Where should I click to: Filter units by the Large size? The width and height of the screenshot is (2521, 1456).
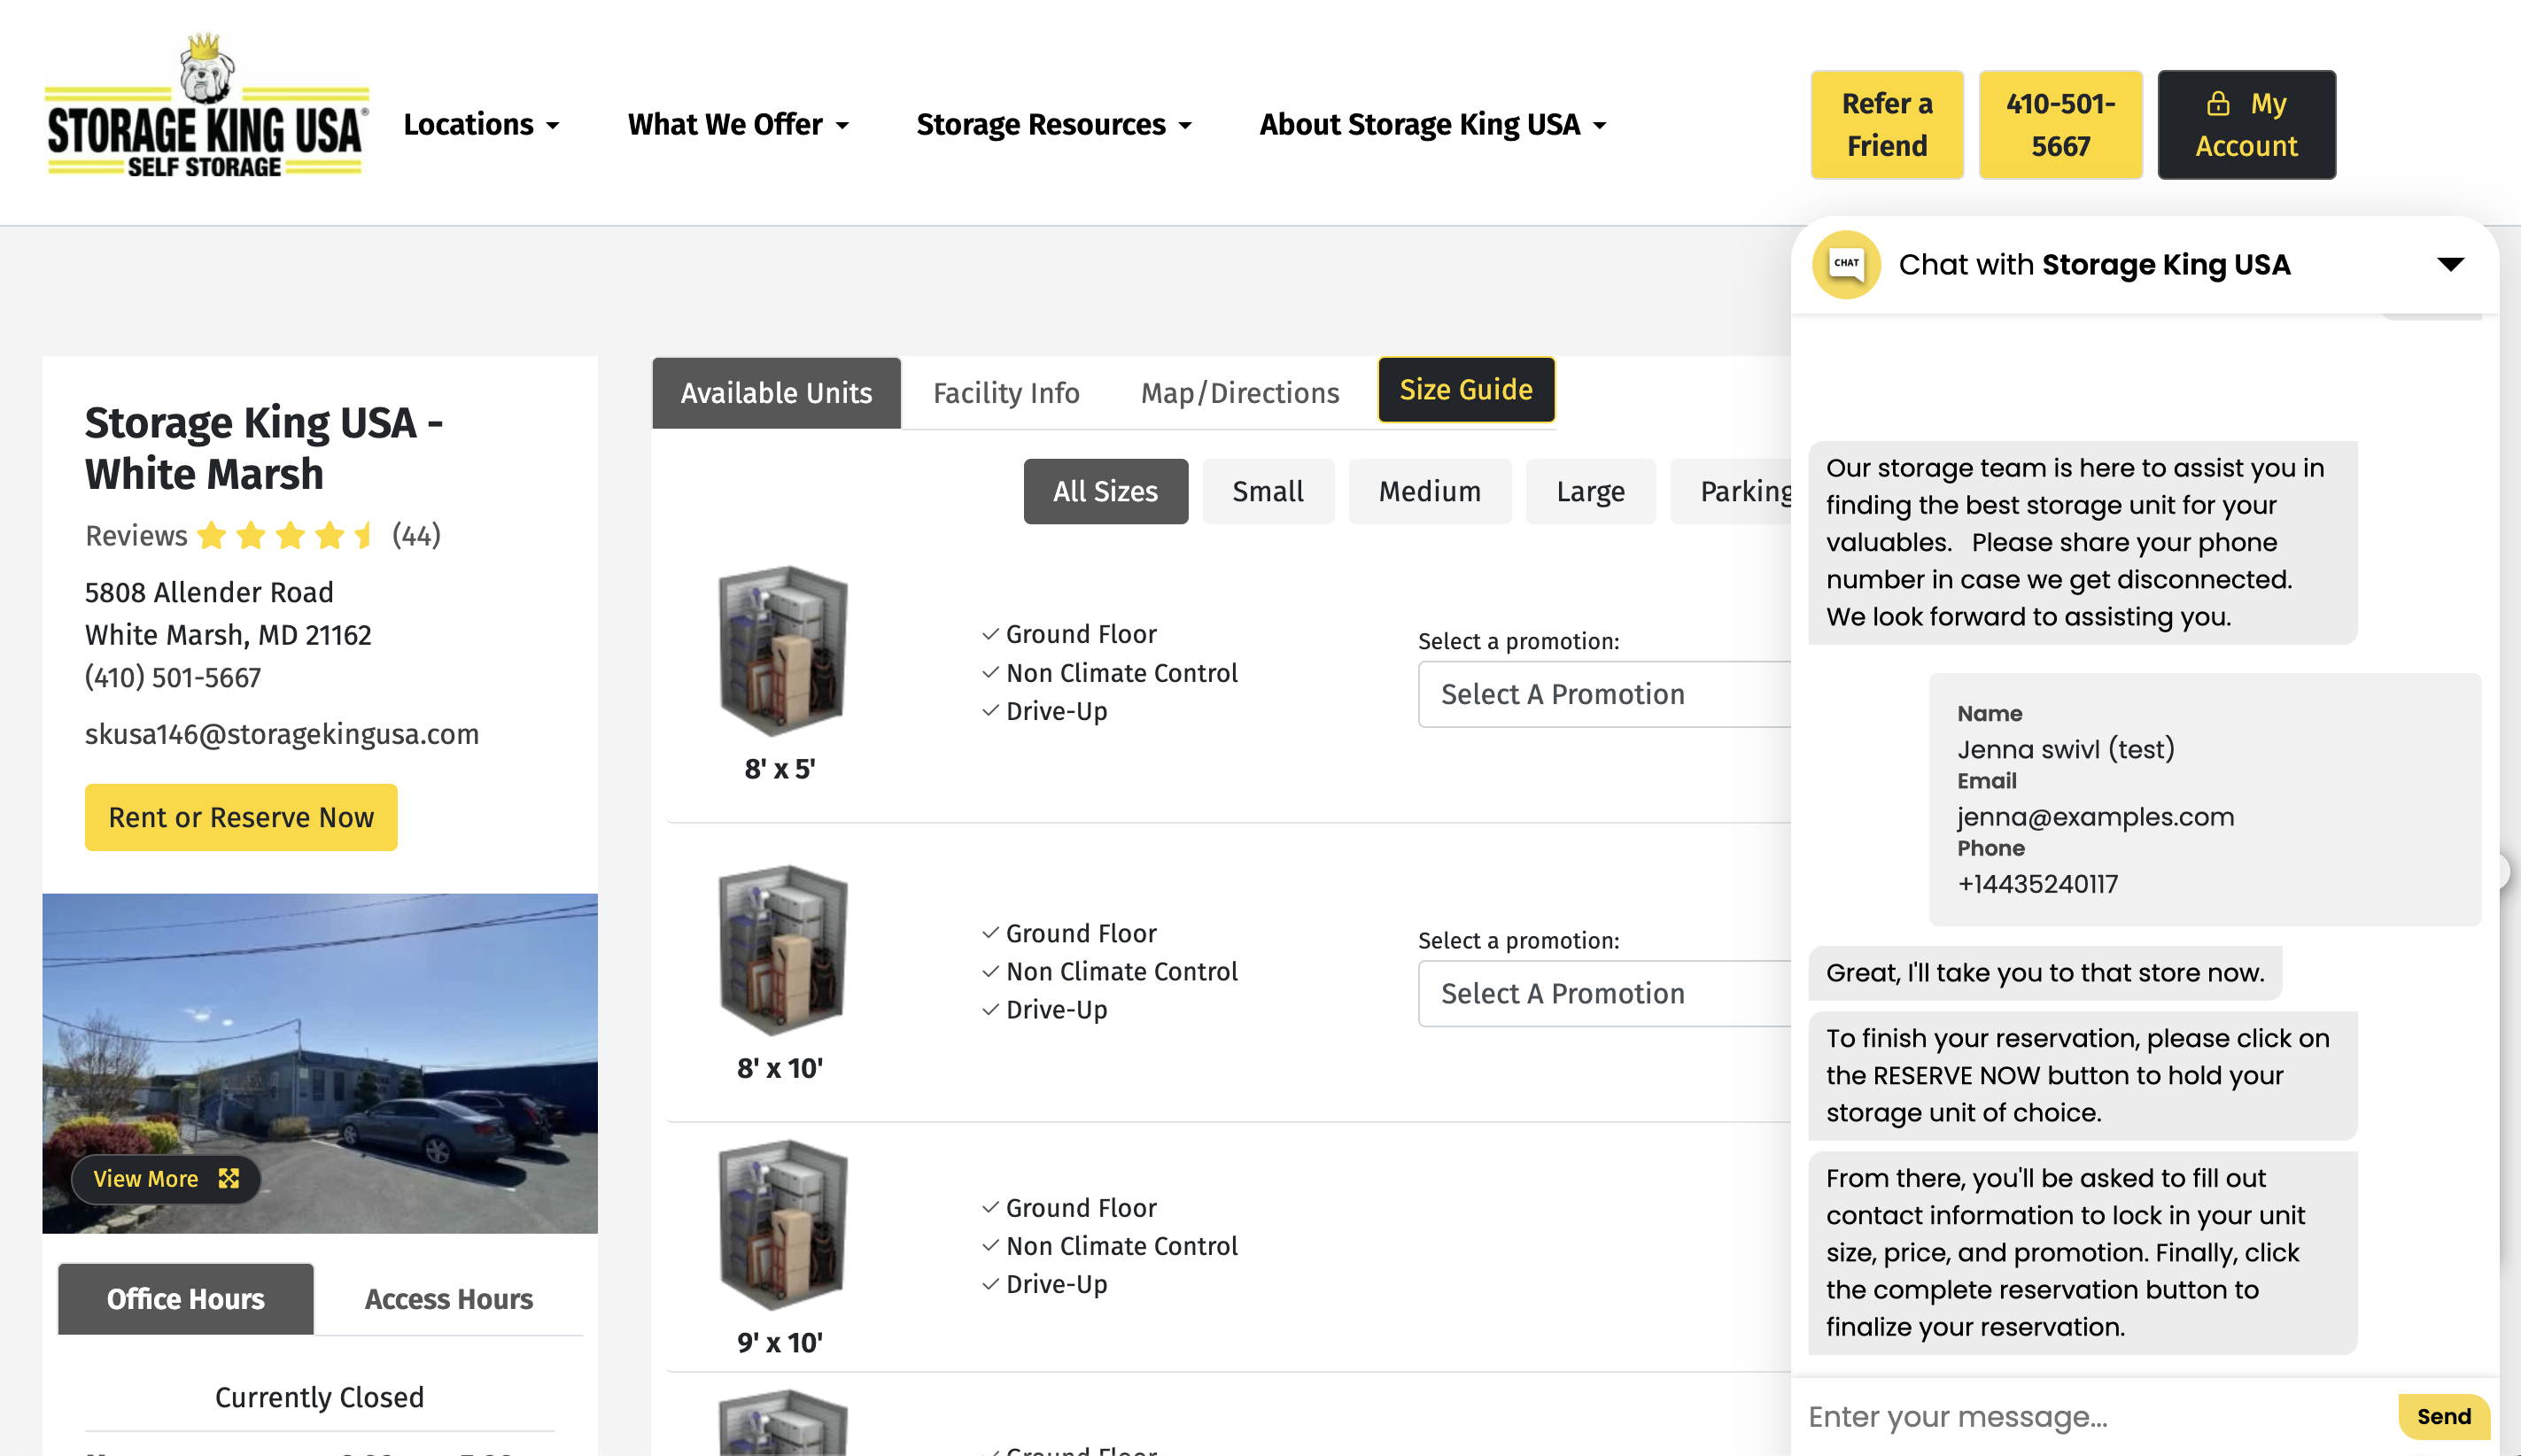coord(1589,491)
